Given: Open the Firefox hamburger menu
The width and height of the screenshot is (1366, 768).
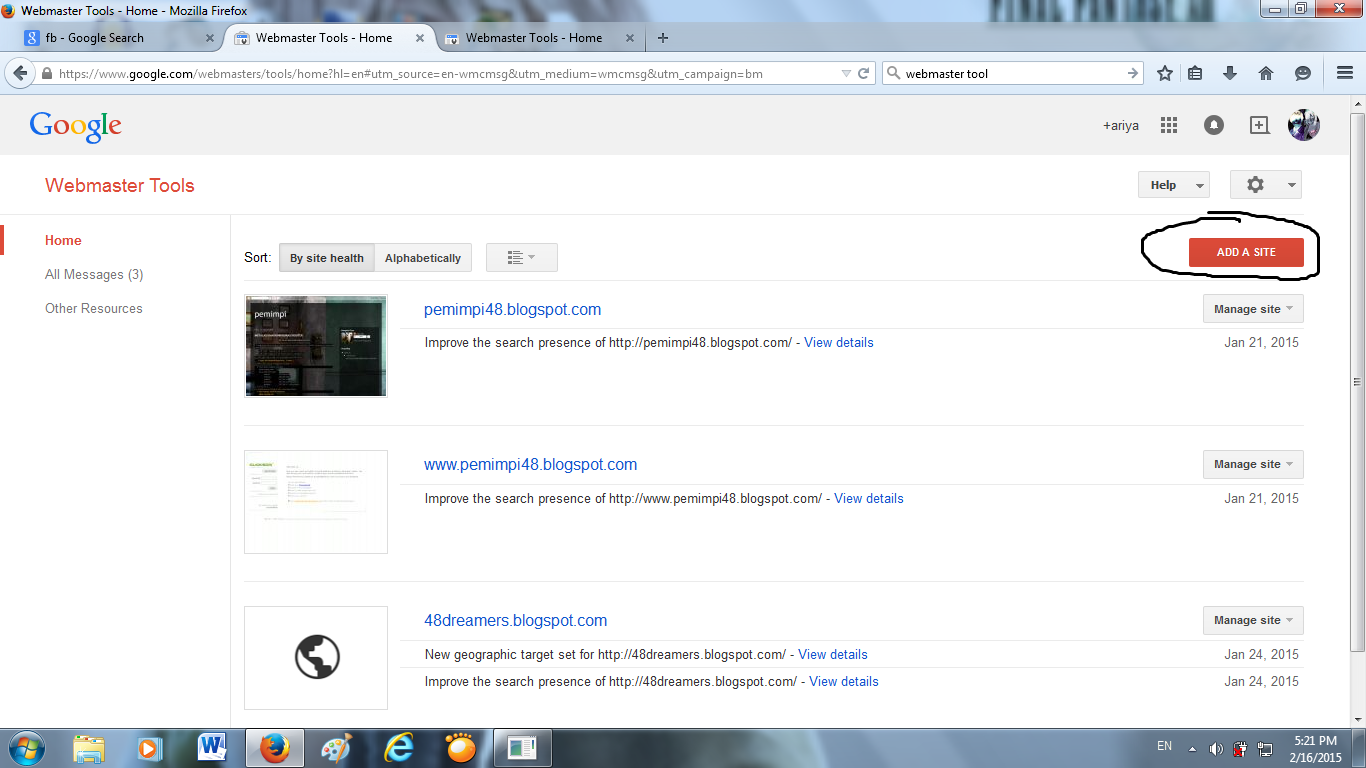Looking at the screenshot, I should tap(1345, 73).
